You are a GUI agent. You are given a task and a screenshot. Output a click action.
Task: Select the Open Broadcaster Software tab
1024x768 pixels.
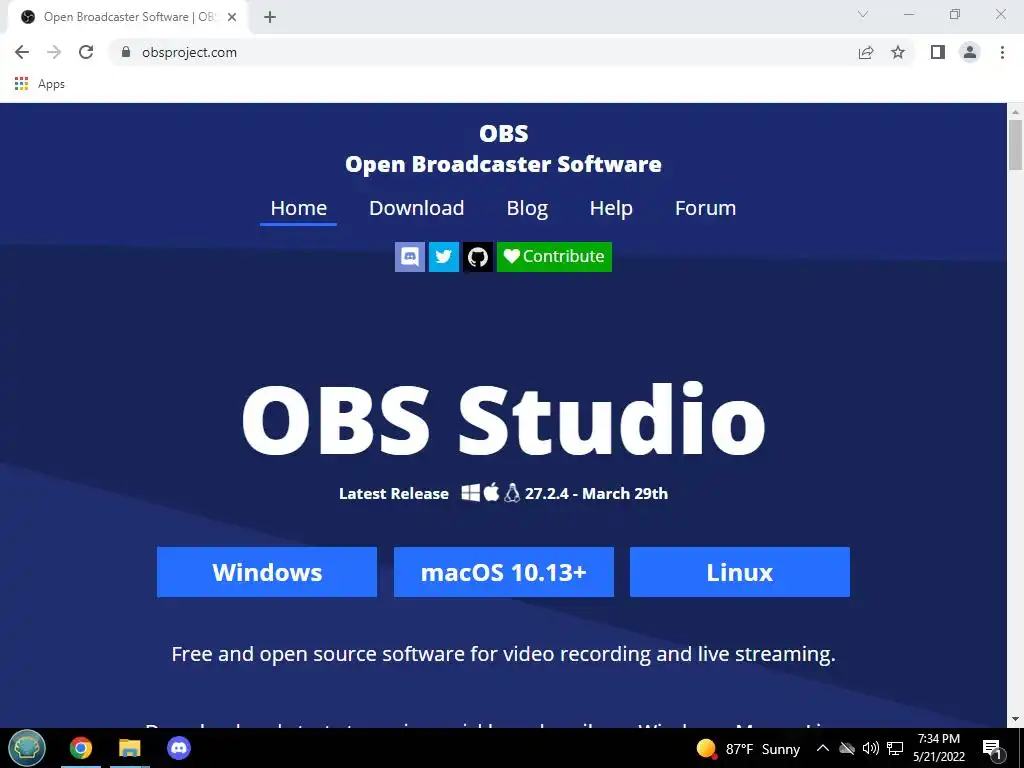128,17
